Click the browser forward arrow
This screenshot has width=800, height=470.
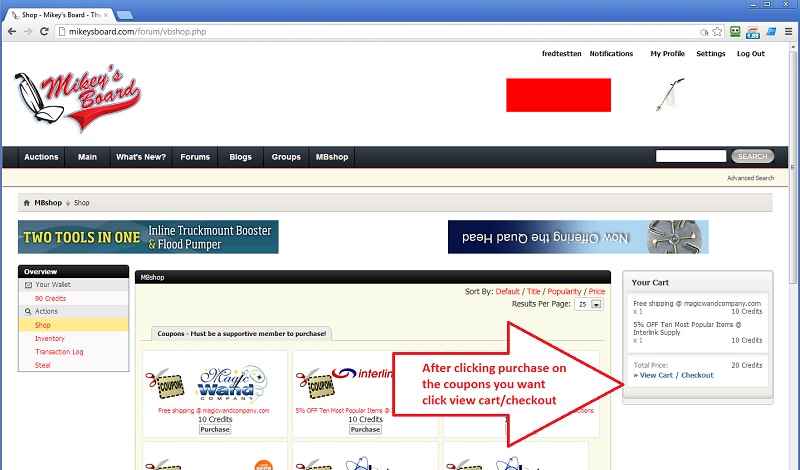tap(28, 32)
